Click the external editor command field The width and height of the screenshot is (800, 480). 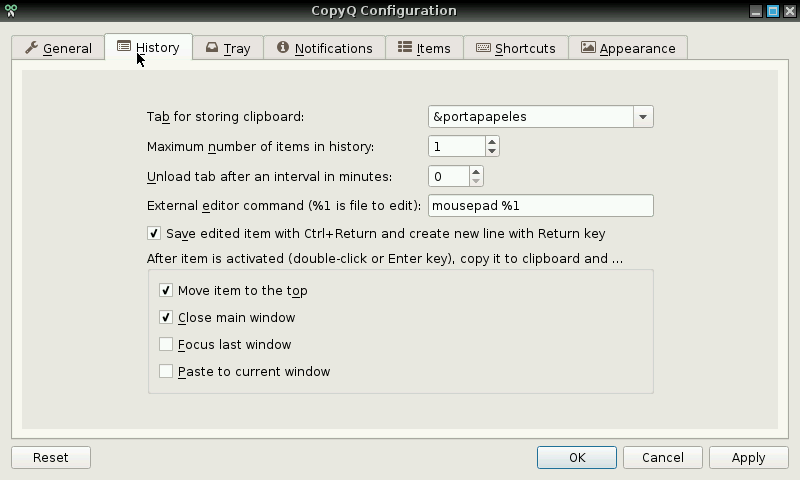coord(541,206)
